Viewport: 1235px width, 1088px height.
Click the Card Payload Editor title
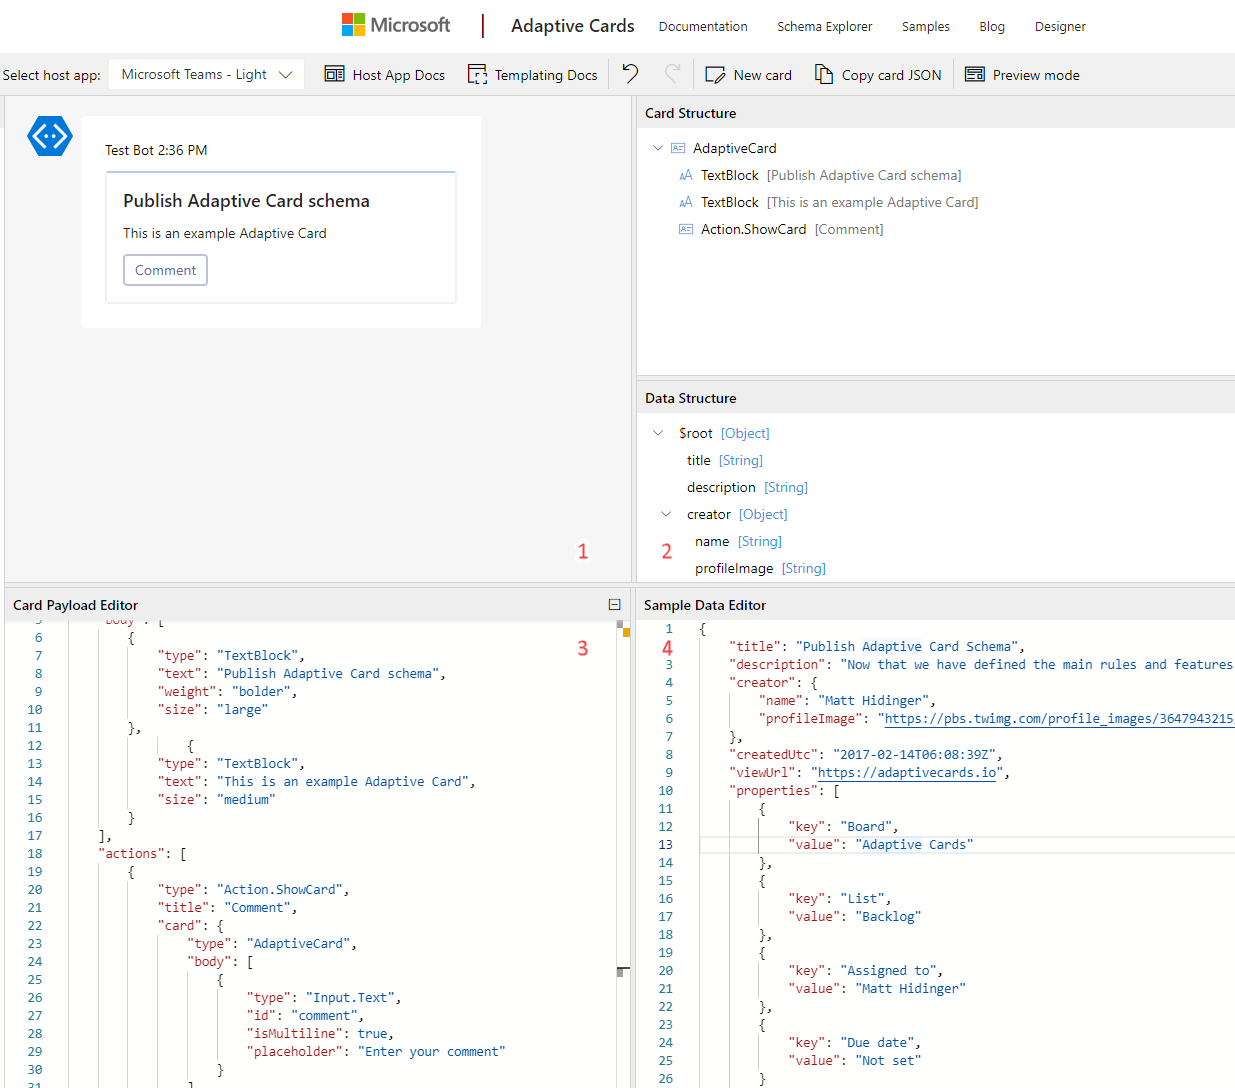coord(75,605)
